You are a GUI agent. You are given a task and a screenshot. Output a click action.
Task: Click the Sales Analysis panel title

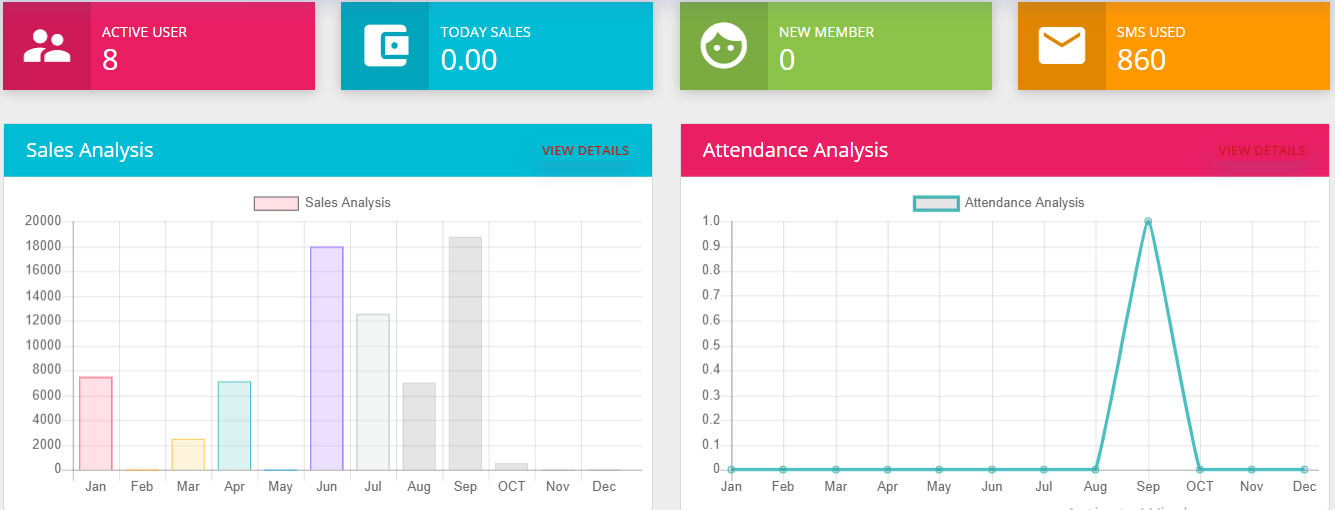90,150
